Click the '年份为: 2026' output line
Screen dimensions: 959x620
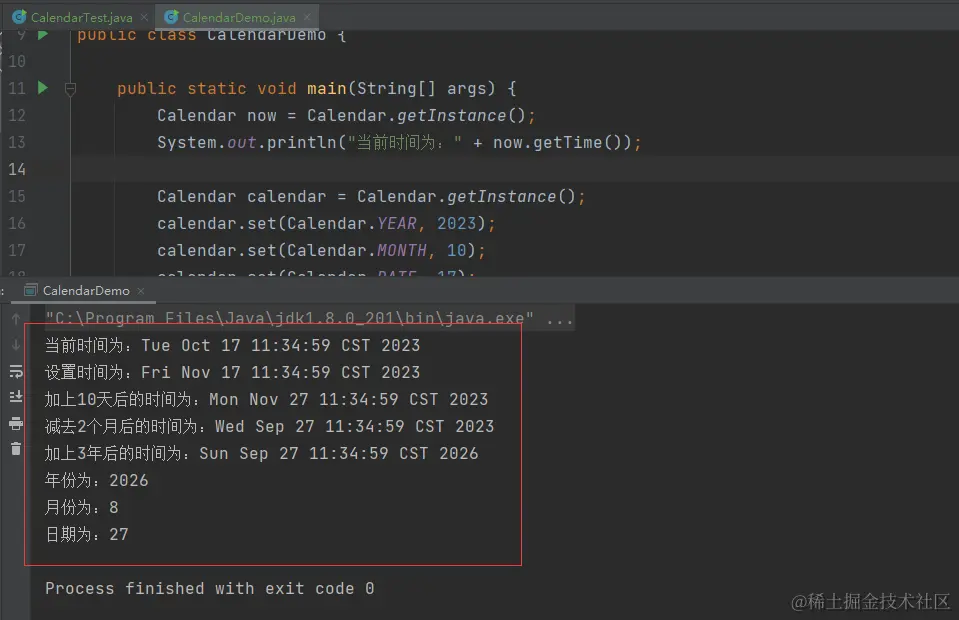(x=96, y=481)
